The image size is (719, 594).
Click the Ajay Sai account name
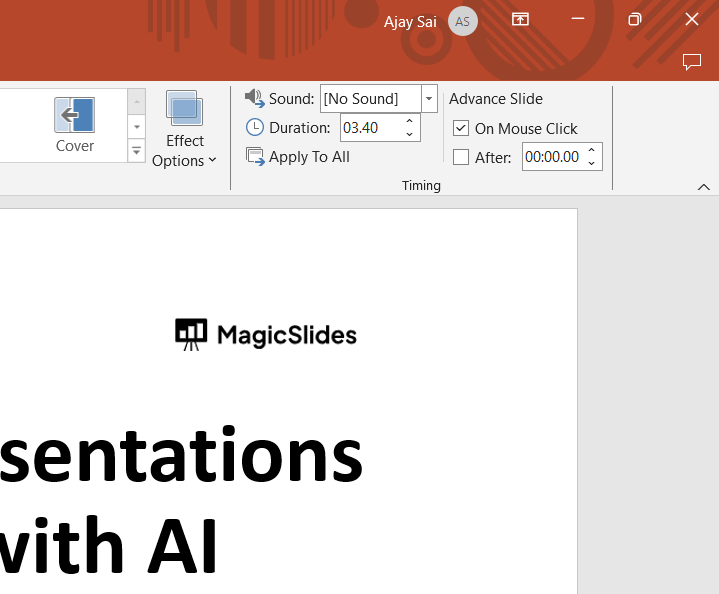point(410,21)
